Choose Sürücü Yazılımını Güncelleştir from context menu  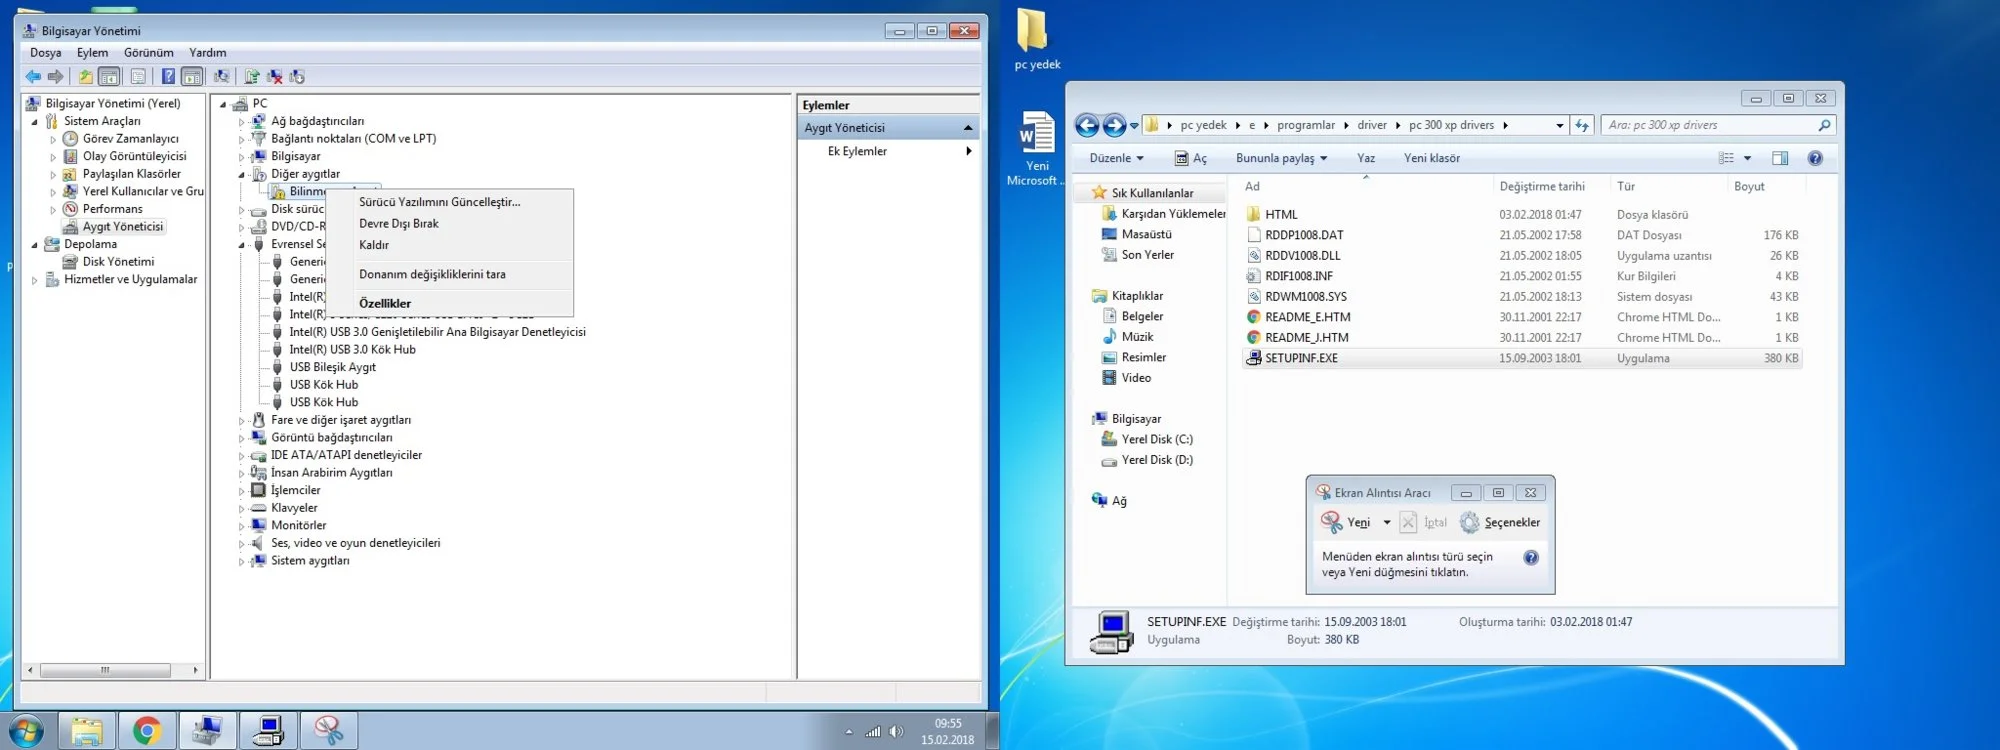coord(440,202)
